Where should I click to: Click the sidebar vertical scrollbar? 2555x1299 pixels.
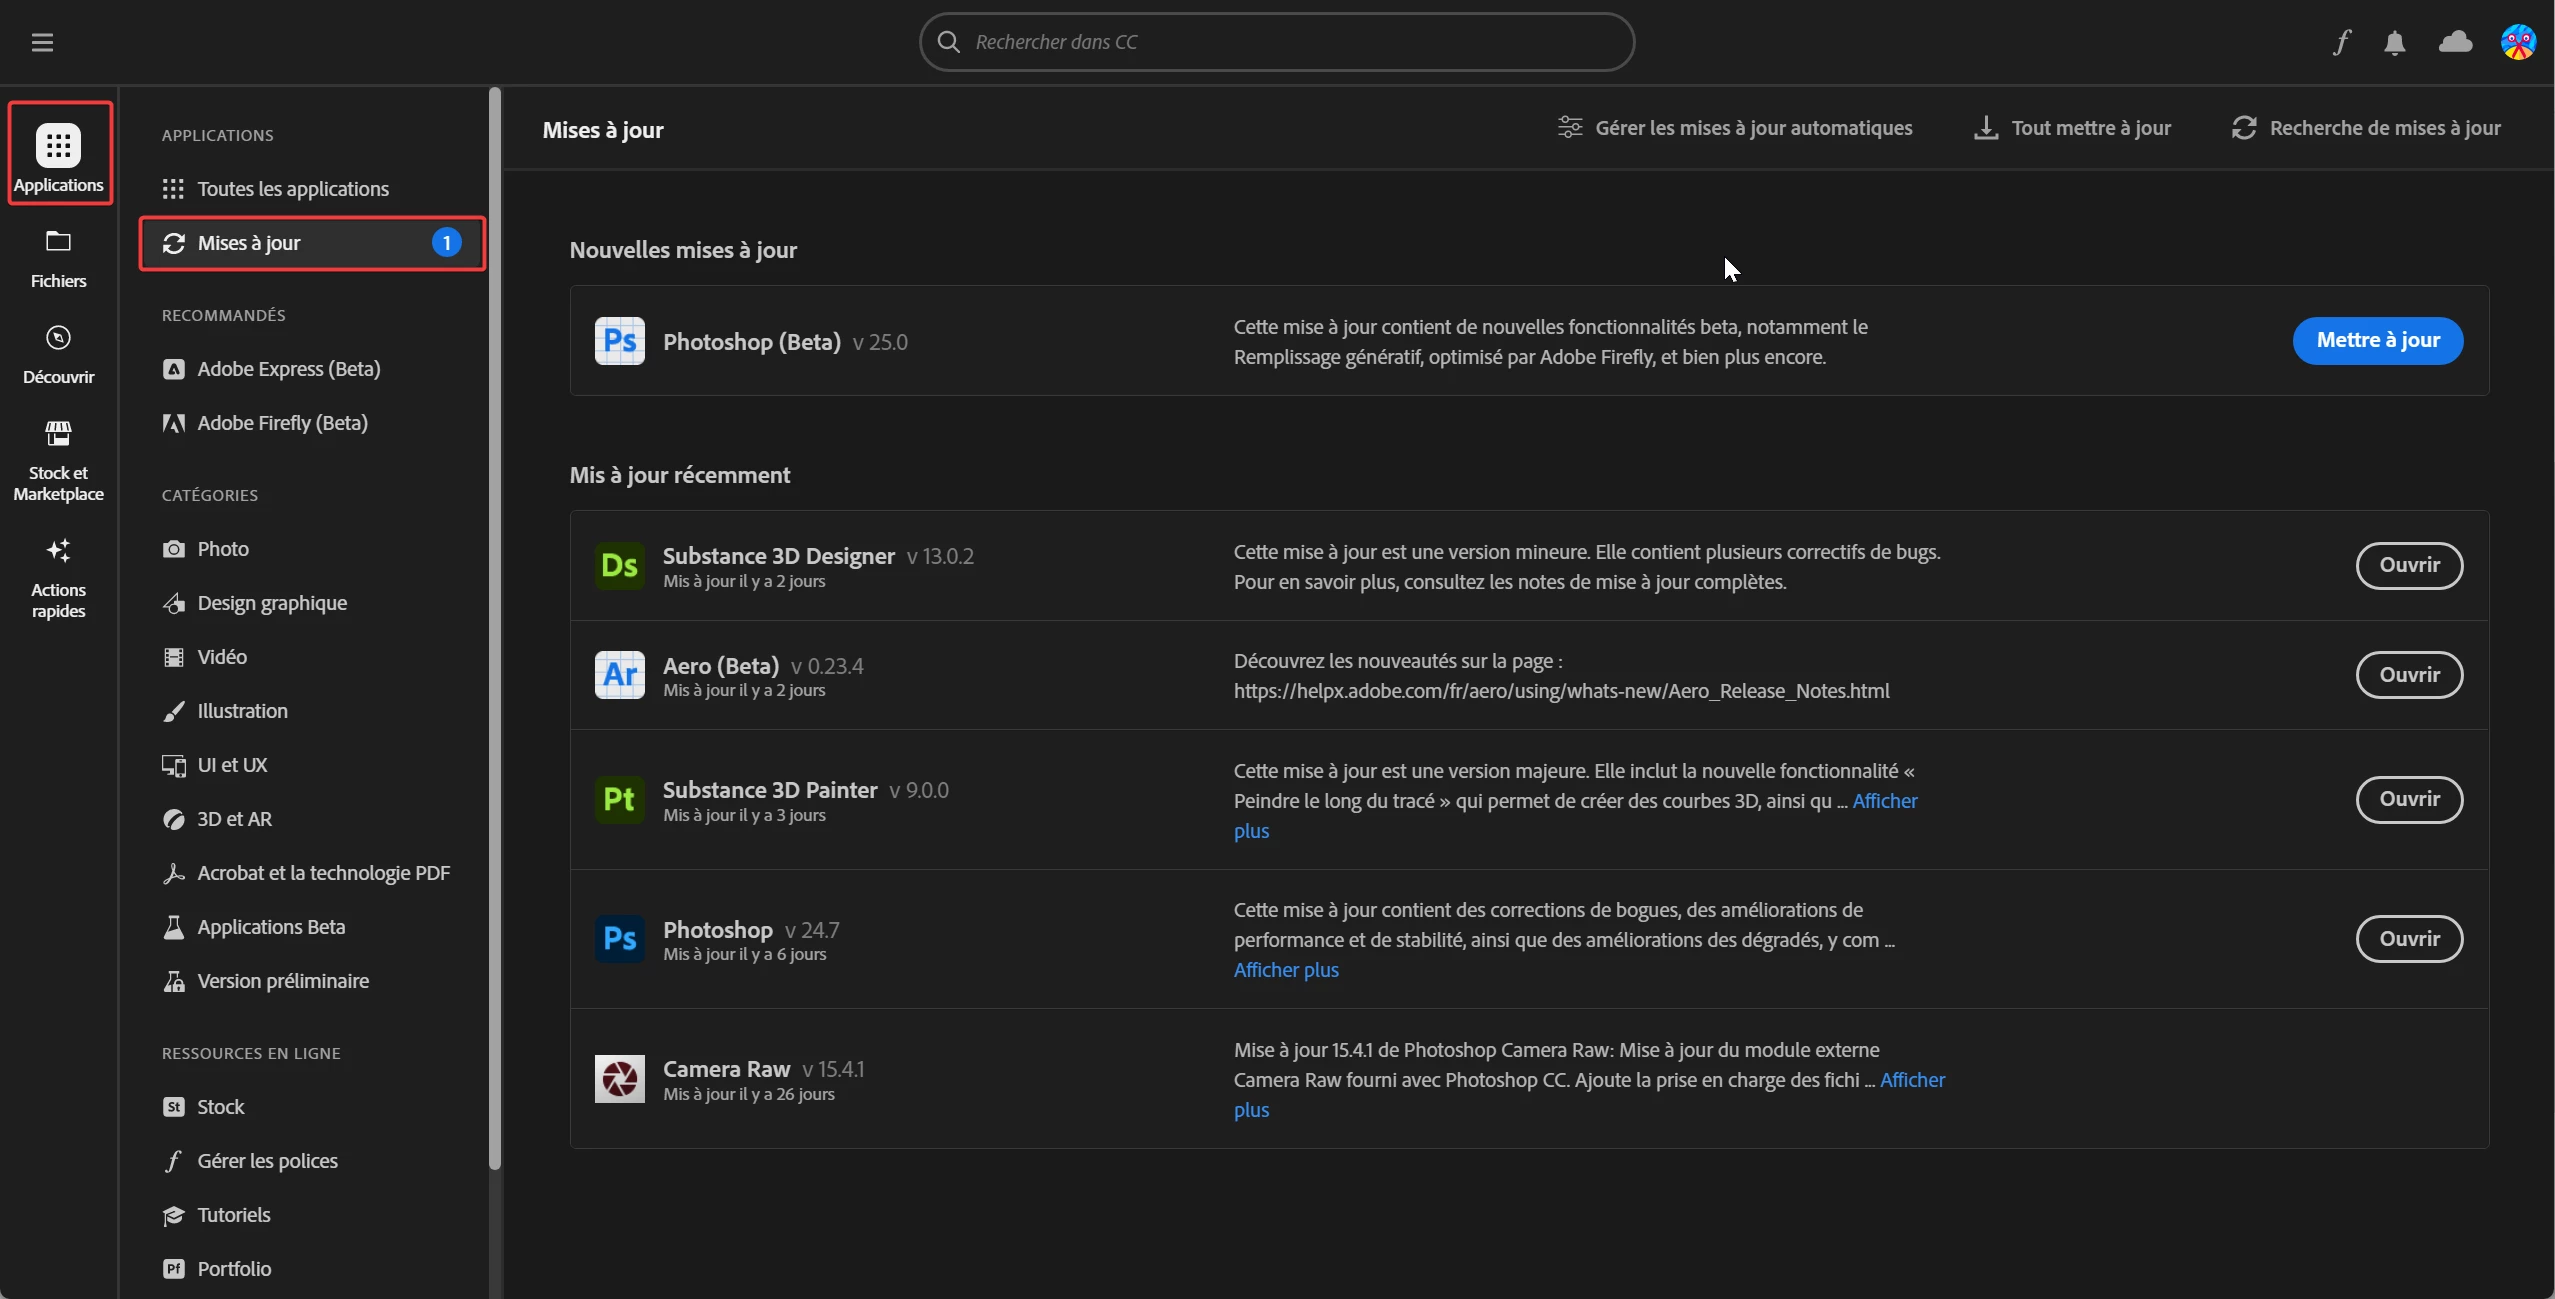click(494, 630)
